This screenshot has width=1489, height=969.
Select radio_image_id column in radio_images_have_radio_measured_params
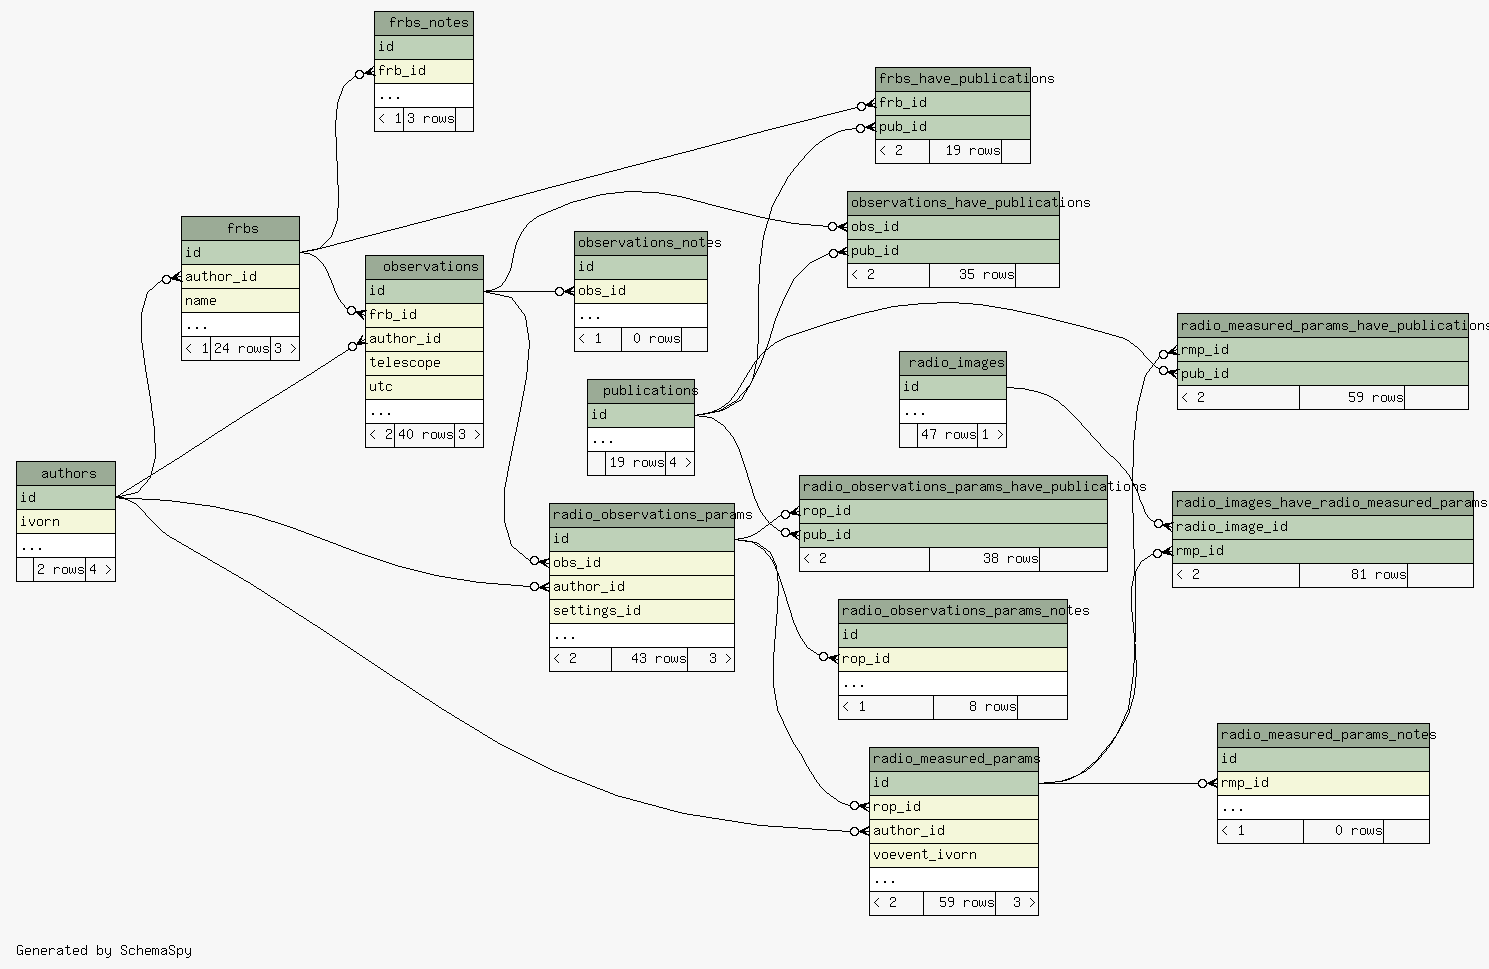(x=1323, y=527)
